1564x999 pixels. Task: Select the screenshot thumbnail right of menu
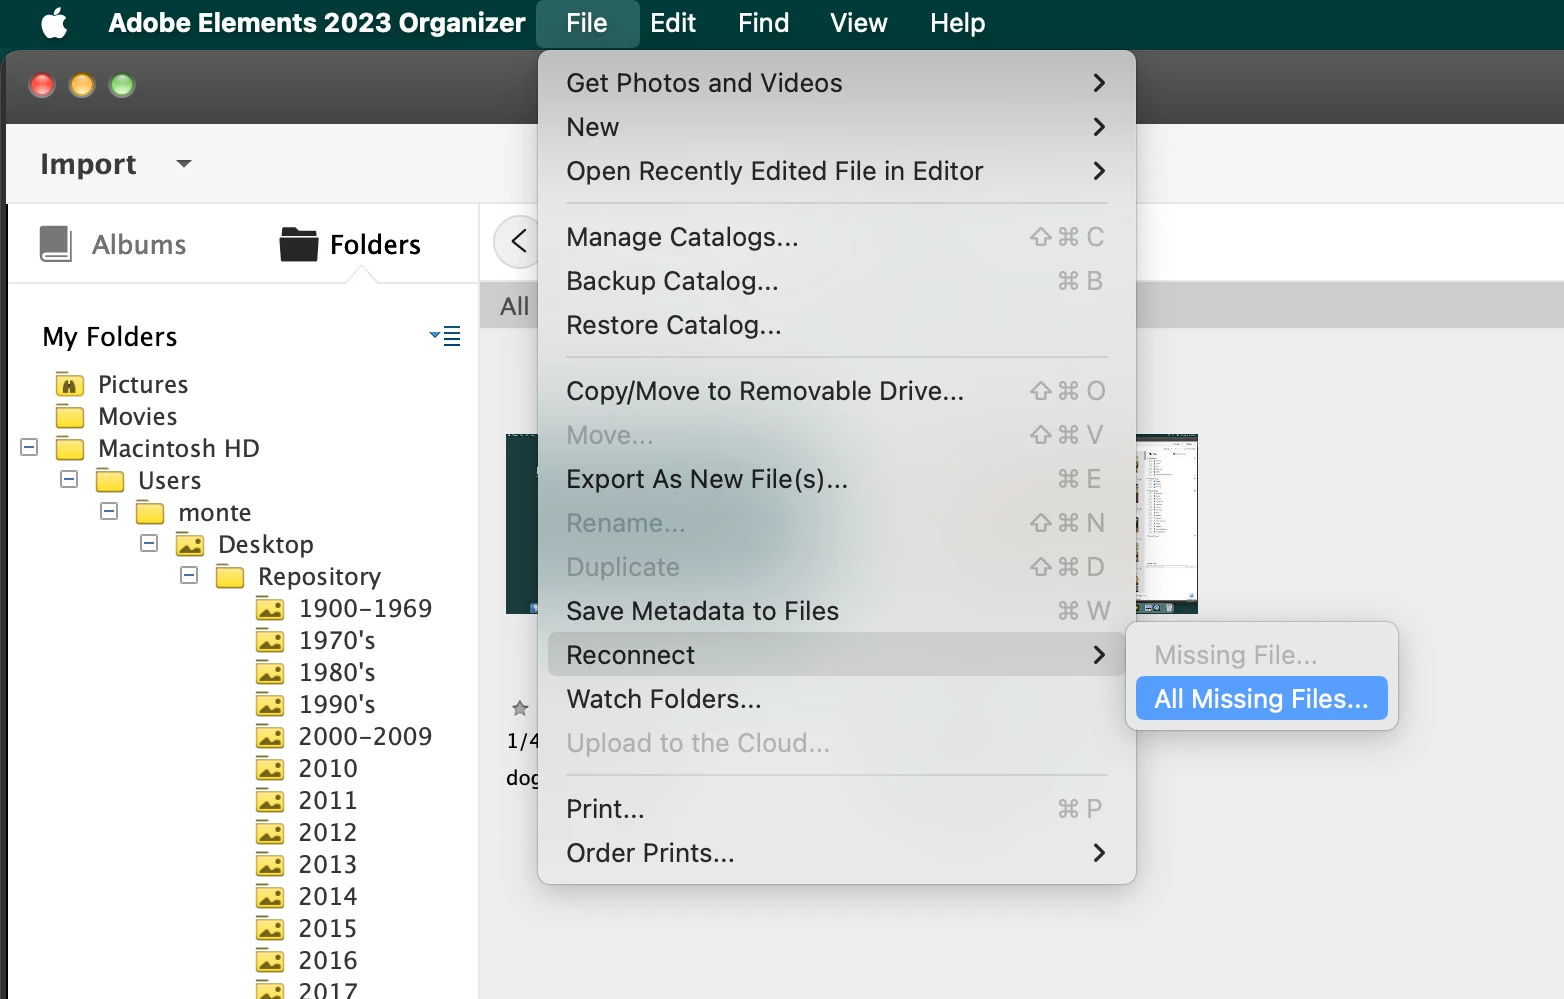click(1166, 524)
